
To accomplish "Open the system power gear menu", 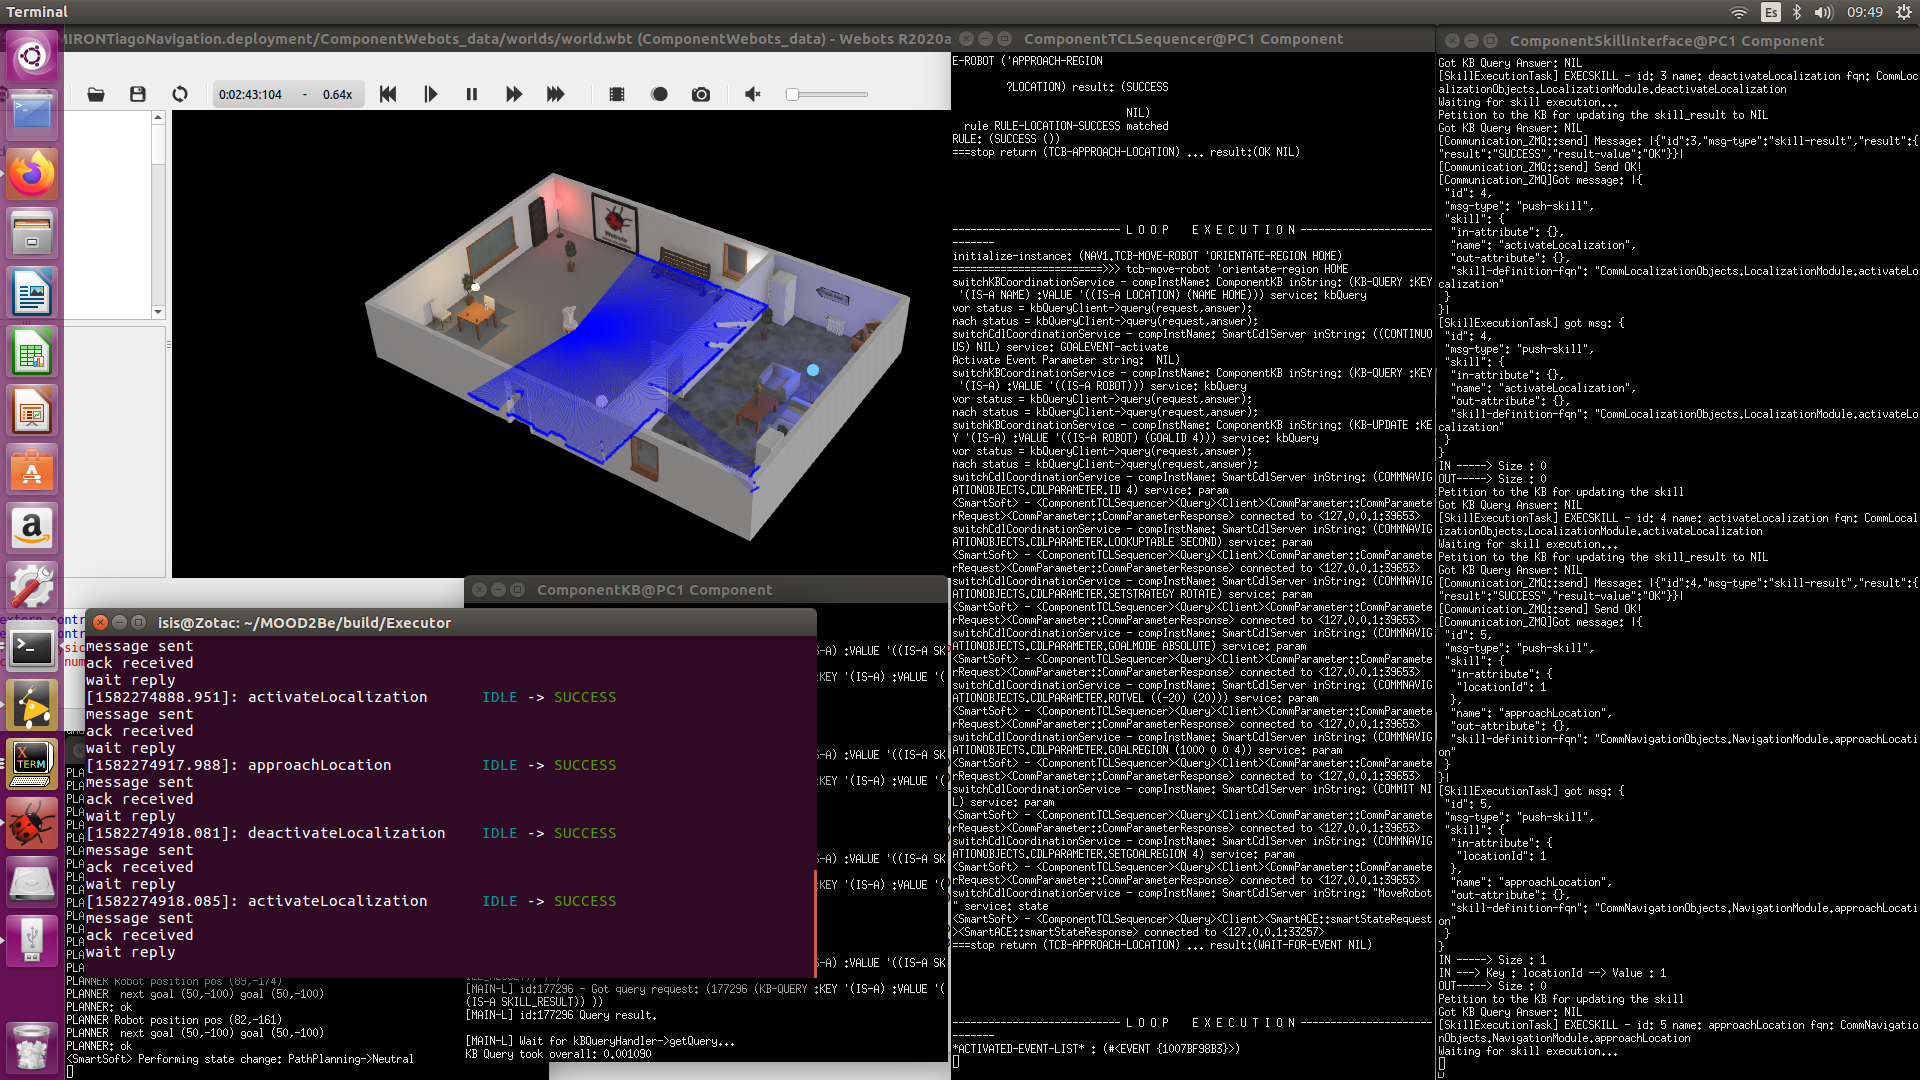I will 1903,12.
